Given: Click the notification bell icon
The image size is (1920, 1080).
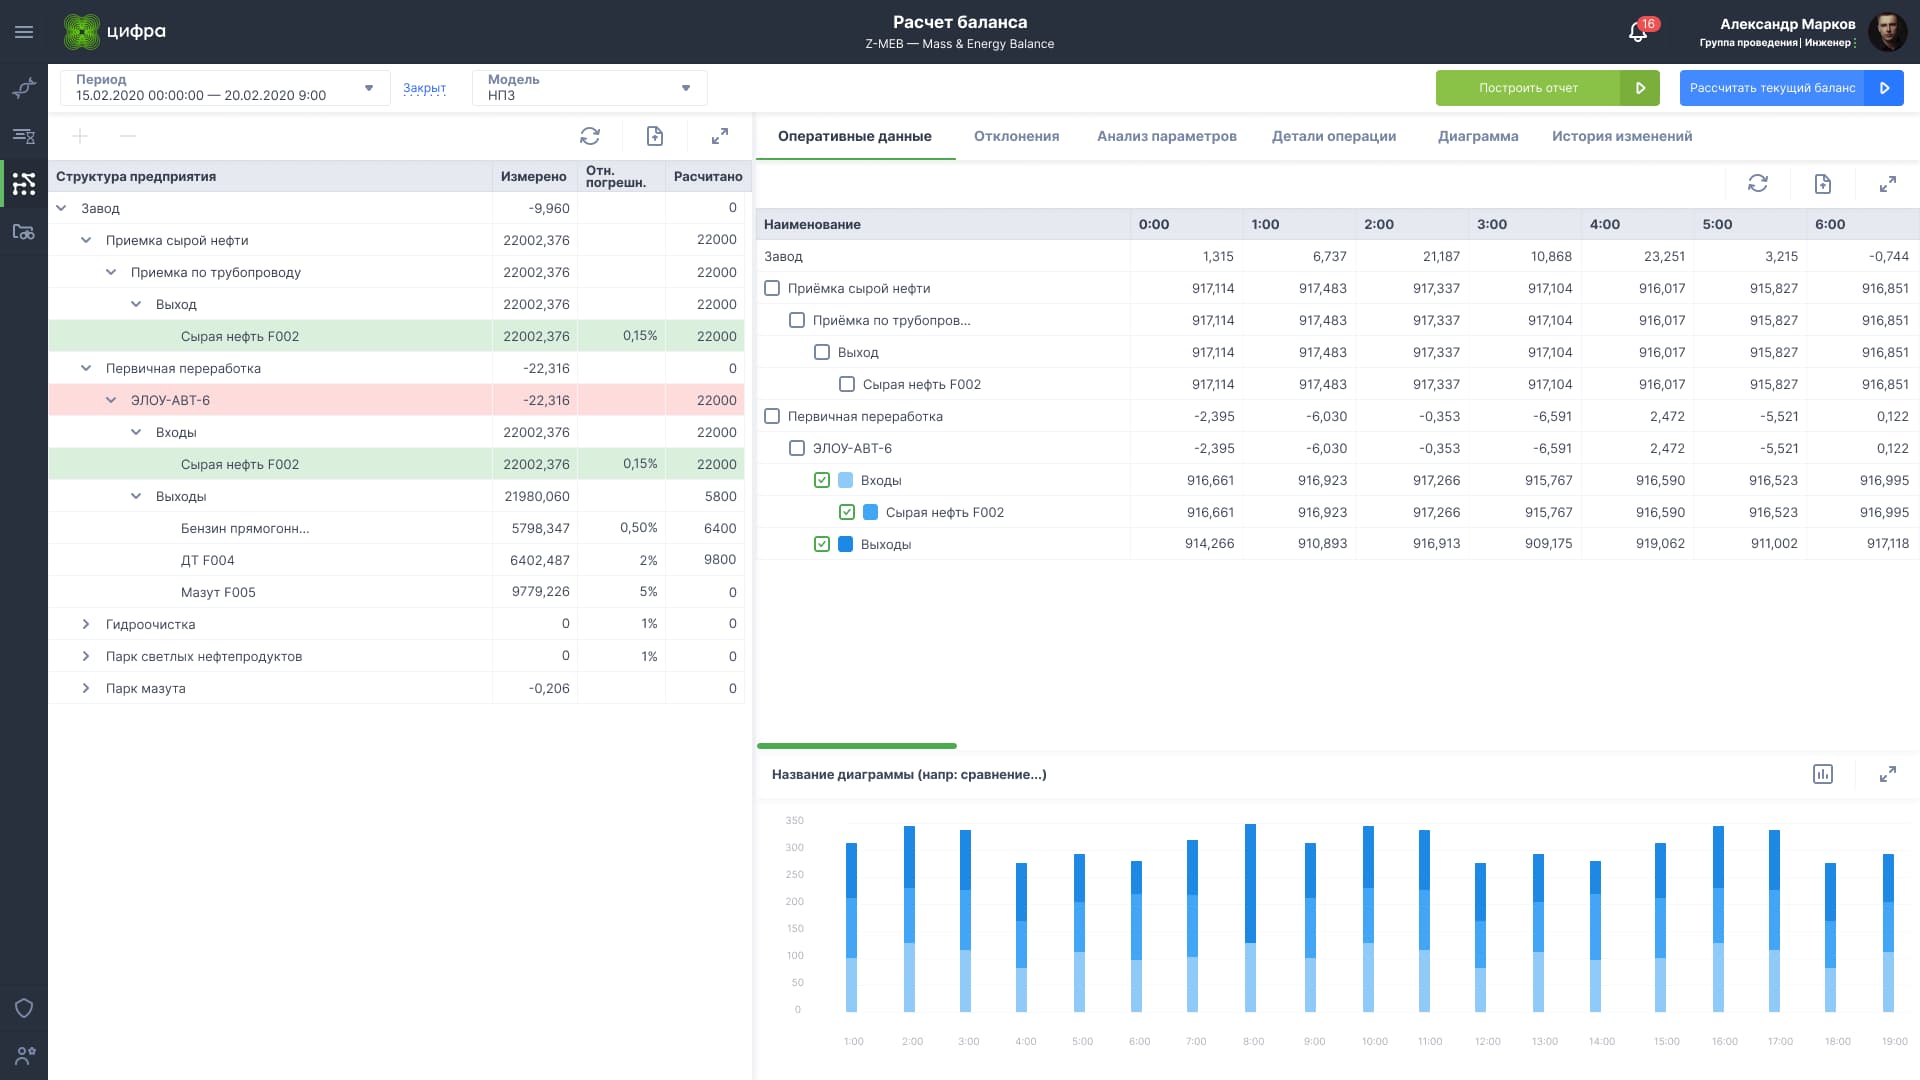Looking at the screenshot, I should [1638, 32].
